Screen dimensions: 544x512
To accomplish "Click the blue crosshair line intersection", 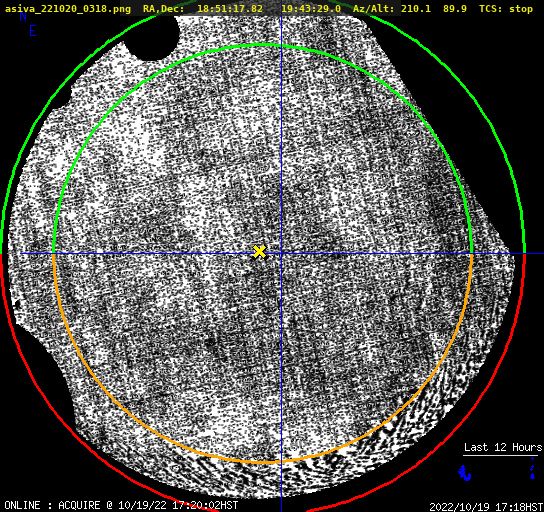I will [281, 254].
